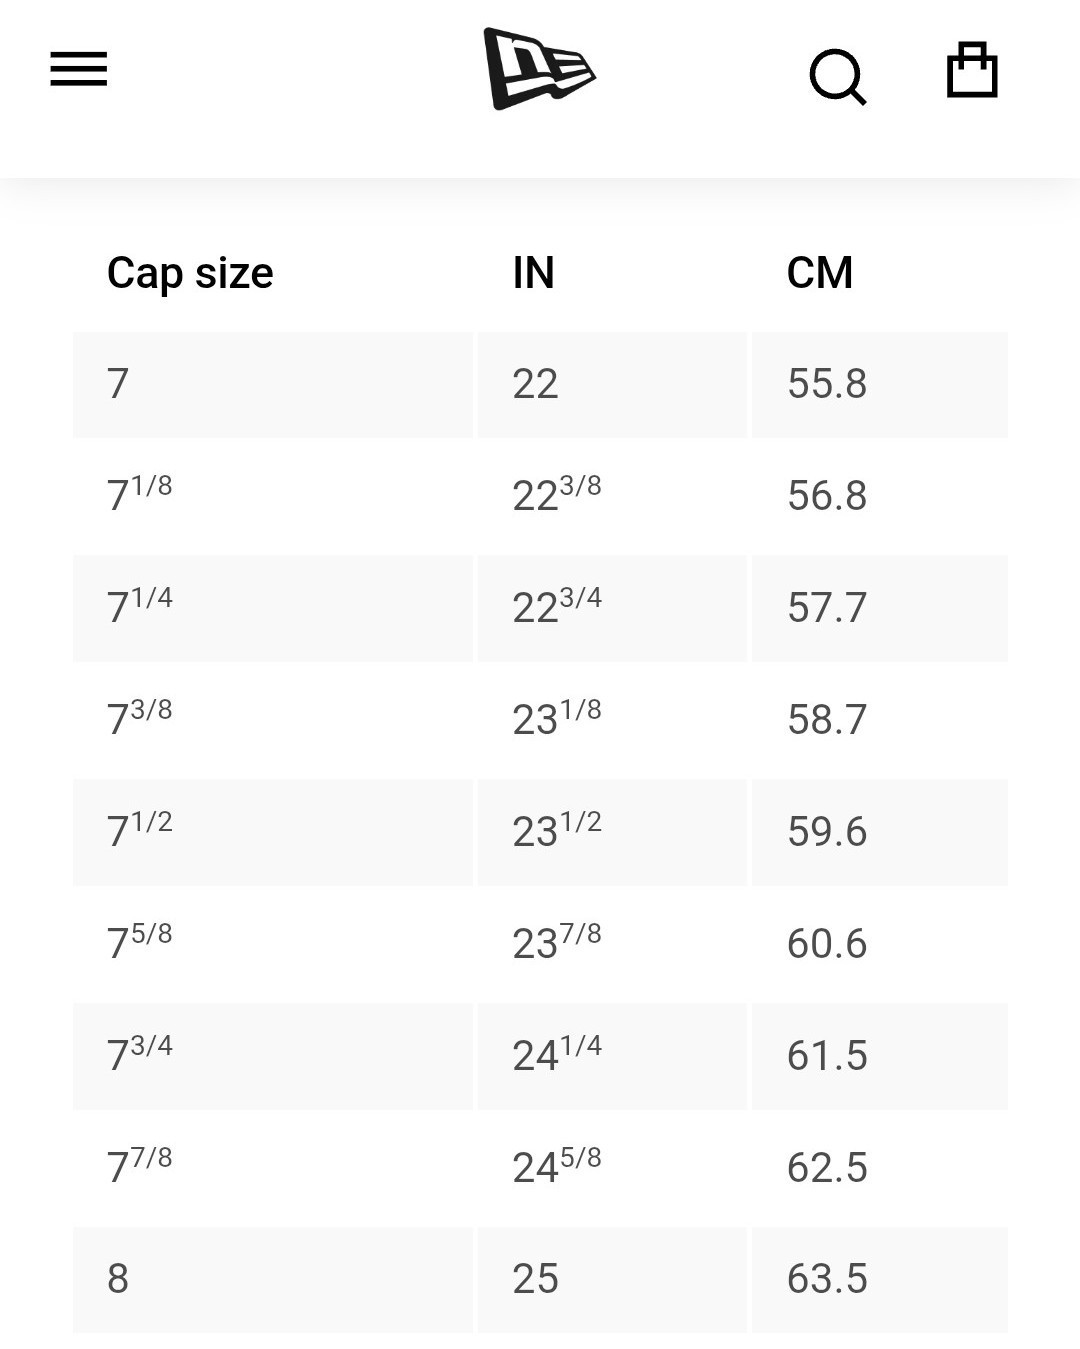Viewport: 1080px width, 1349px height.
Task: Select the 25 inches cell
Action: pyautogui.click(x=612, y=1279)
